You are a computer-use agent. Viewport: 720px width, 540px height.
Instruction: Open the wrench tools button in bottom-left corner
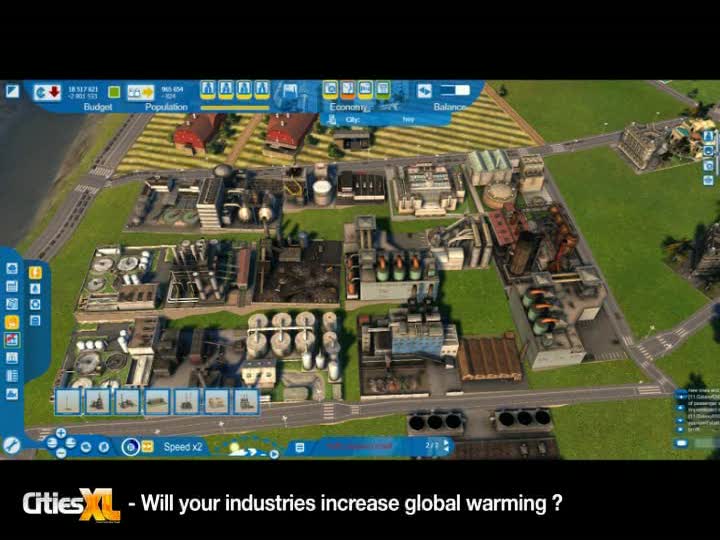pyautogui.click(x=11, y=446)
